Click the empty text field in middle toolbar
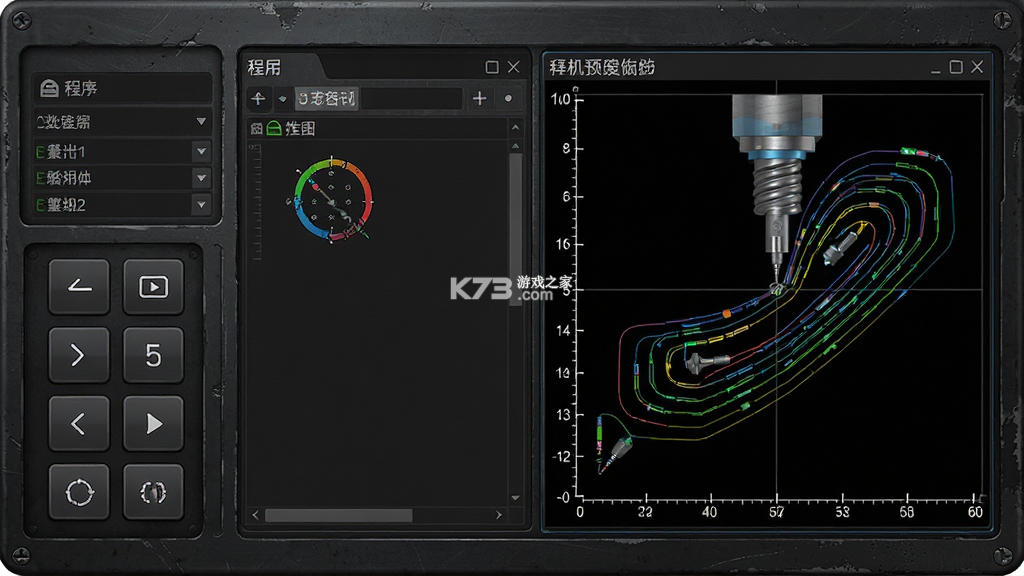 pyautogui.click(x=411, y=99)
